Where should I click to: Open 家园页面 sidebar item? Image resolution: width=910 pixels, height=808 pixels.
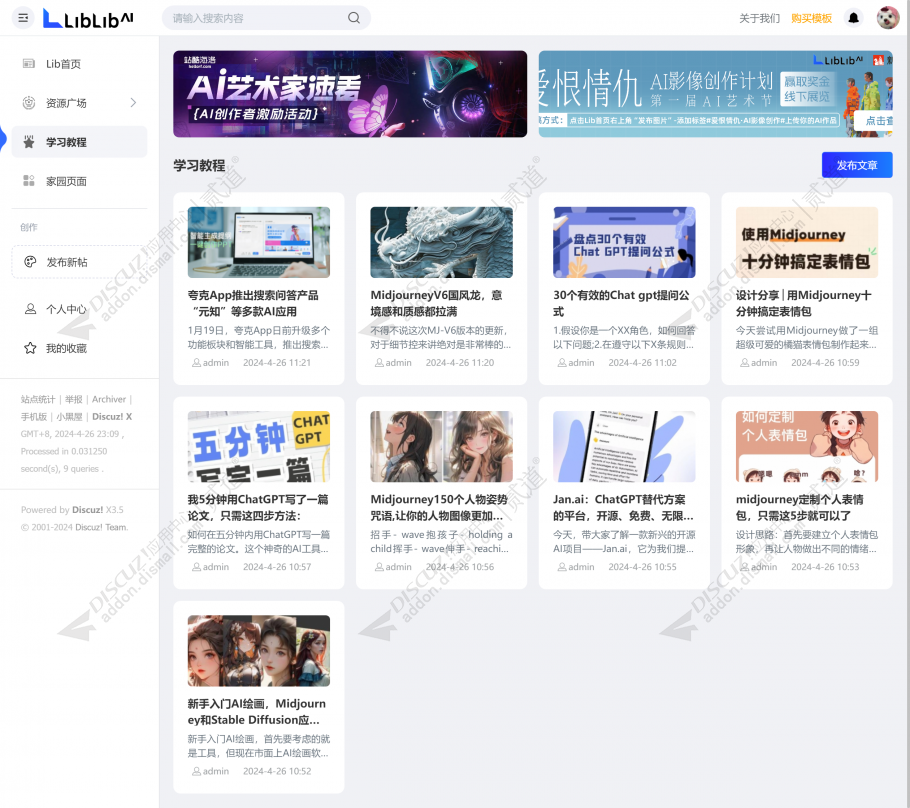pyautogui.click(x=80, y=181)
